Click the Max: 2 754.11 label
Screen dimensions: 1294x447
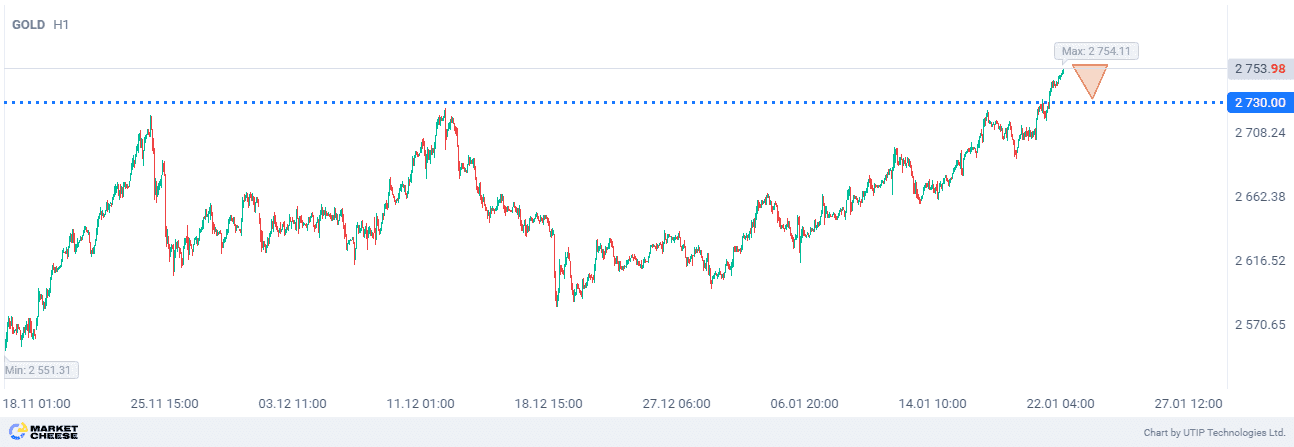[1097, 51]
